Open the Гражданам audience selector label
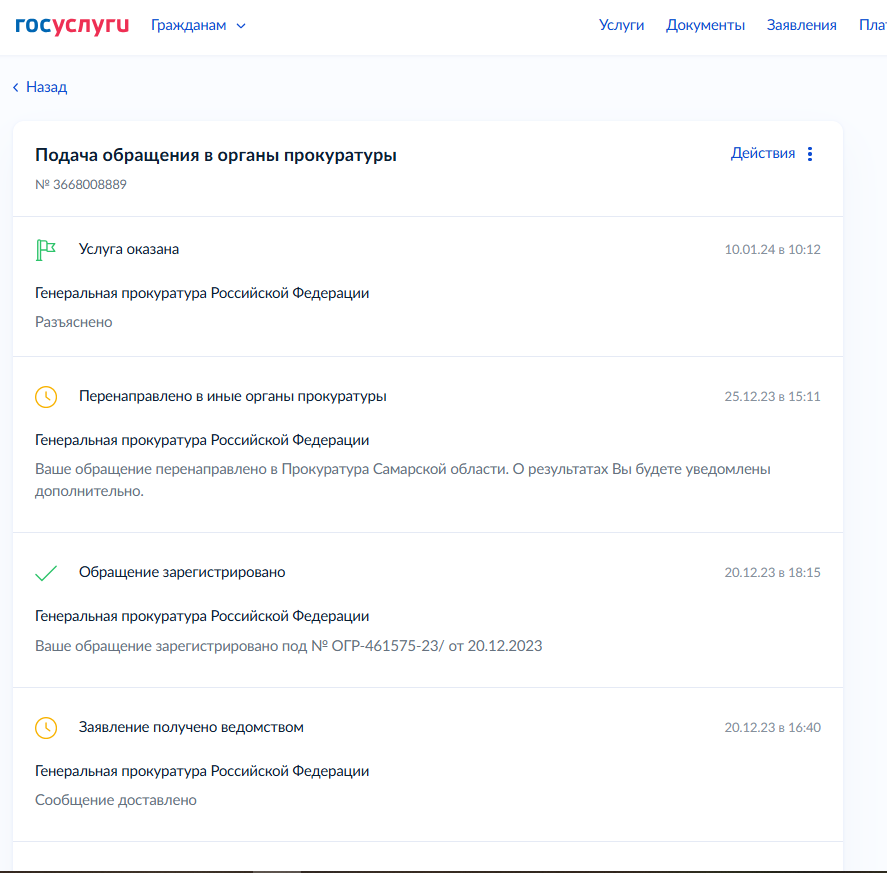887x873 pixels. pos(188,25)
